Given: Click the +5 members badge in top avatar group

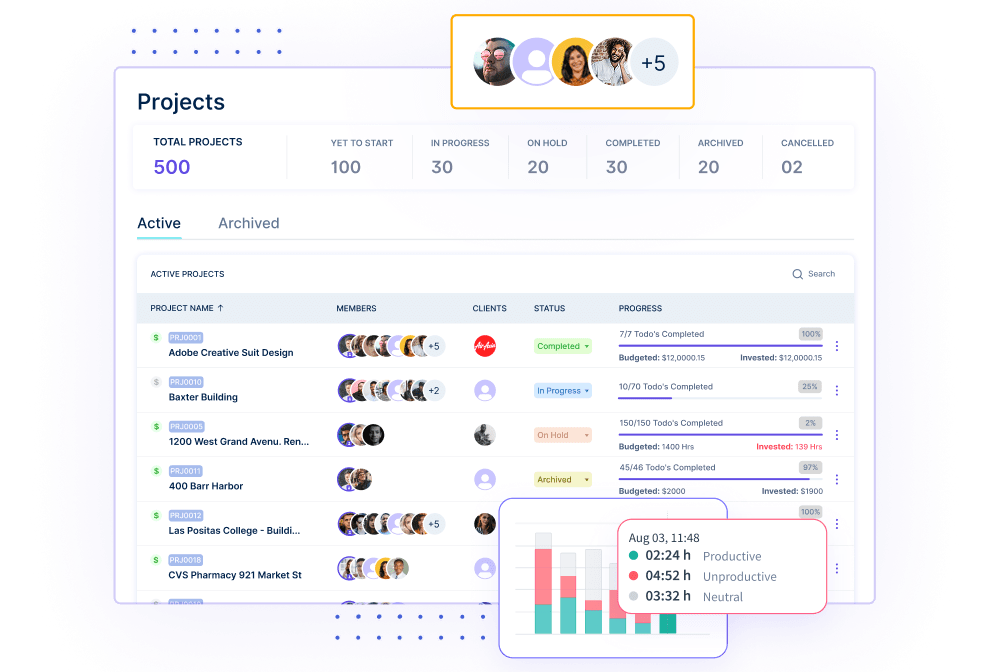Looking at the screenshot, I should tap(653, 63).
